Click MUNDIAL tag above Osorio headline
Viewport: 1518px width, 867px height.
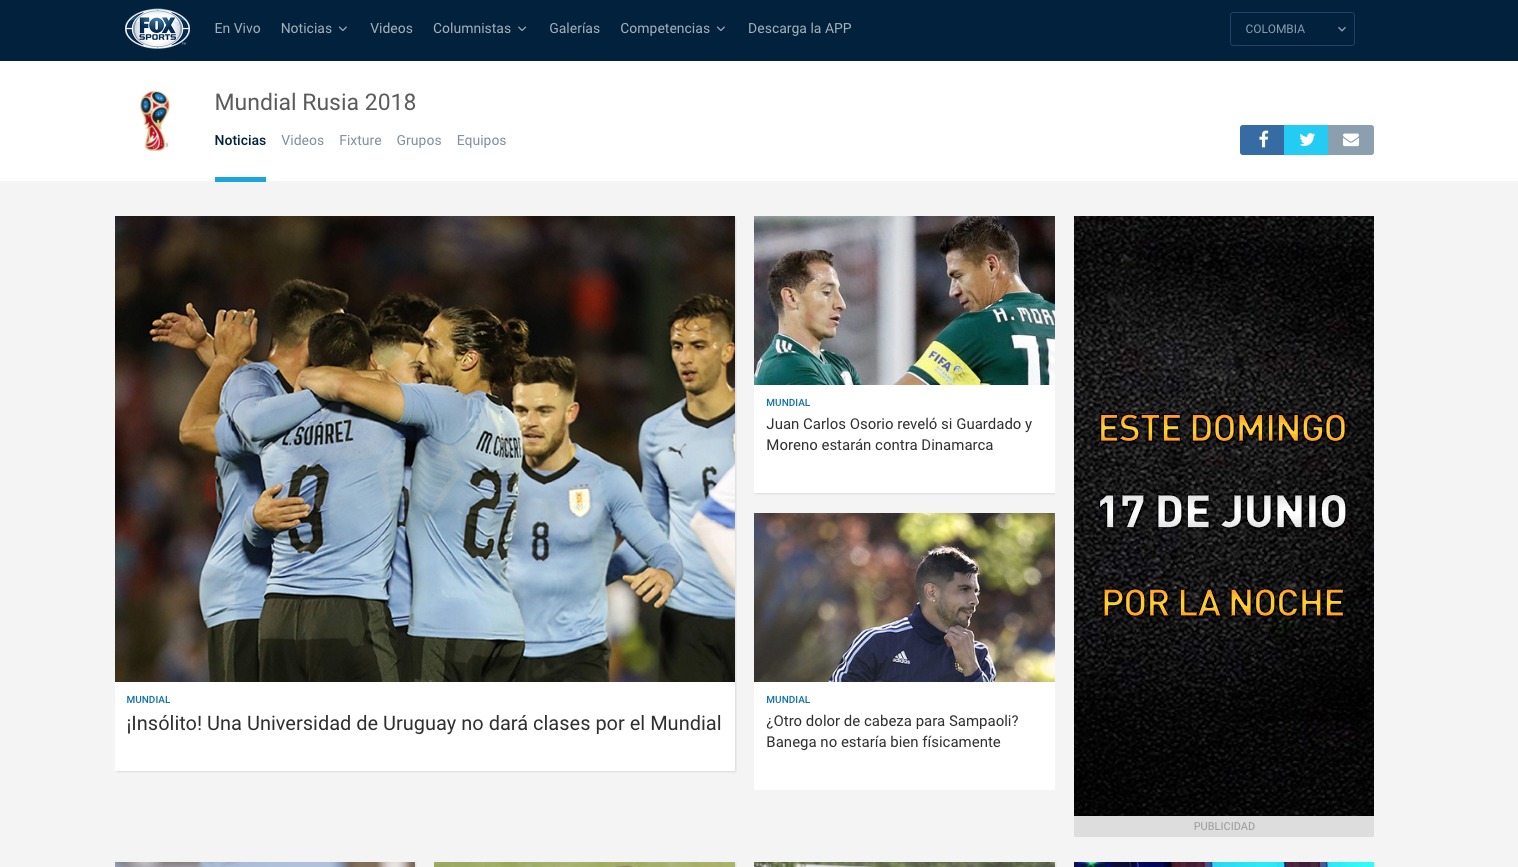[788, 403]
